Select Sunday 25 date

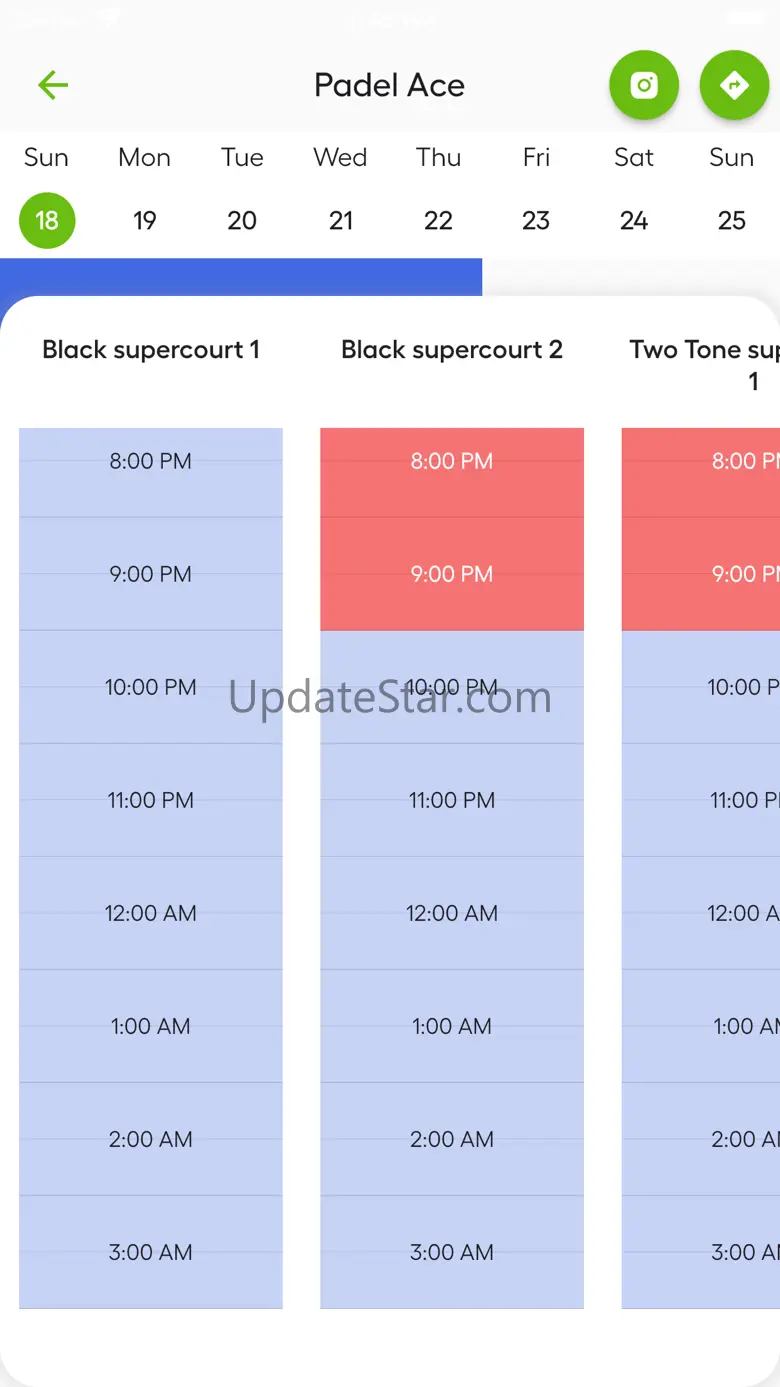pos(732,220)
